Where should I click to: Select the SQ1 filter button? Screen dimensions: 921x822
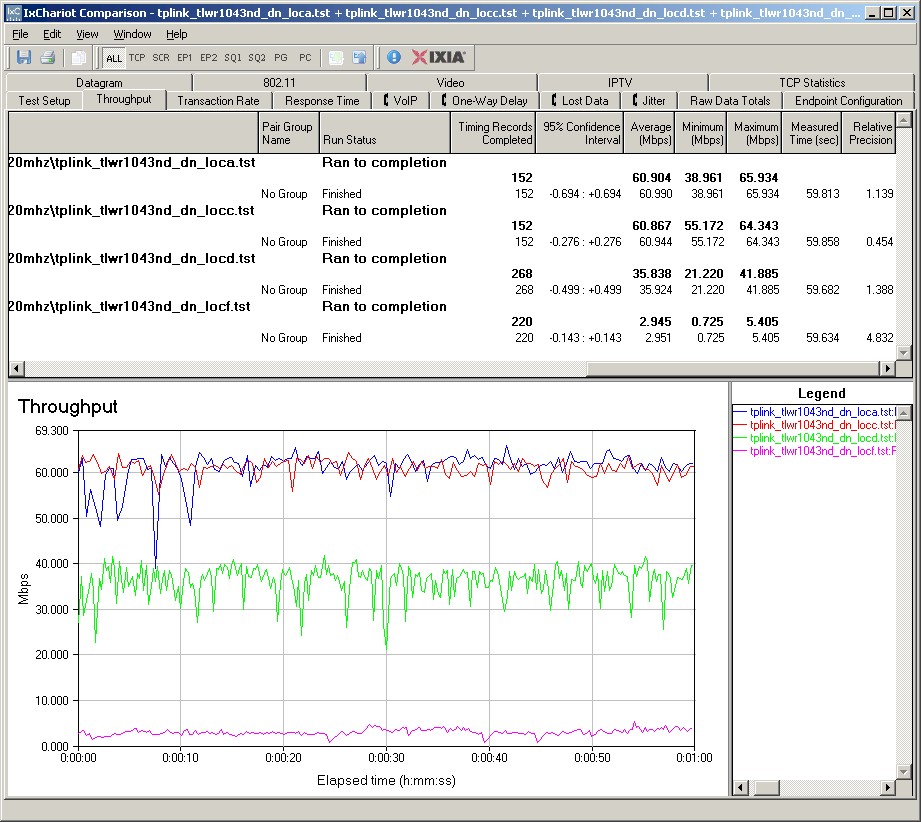click(x=233, y=58)
